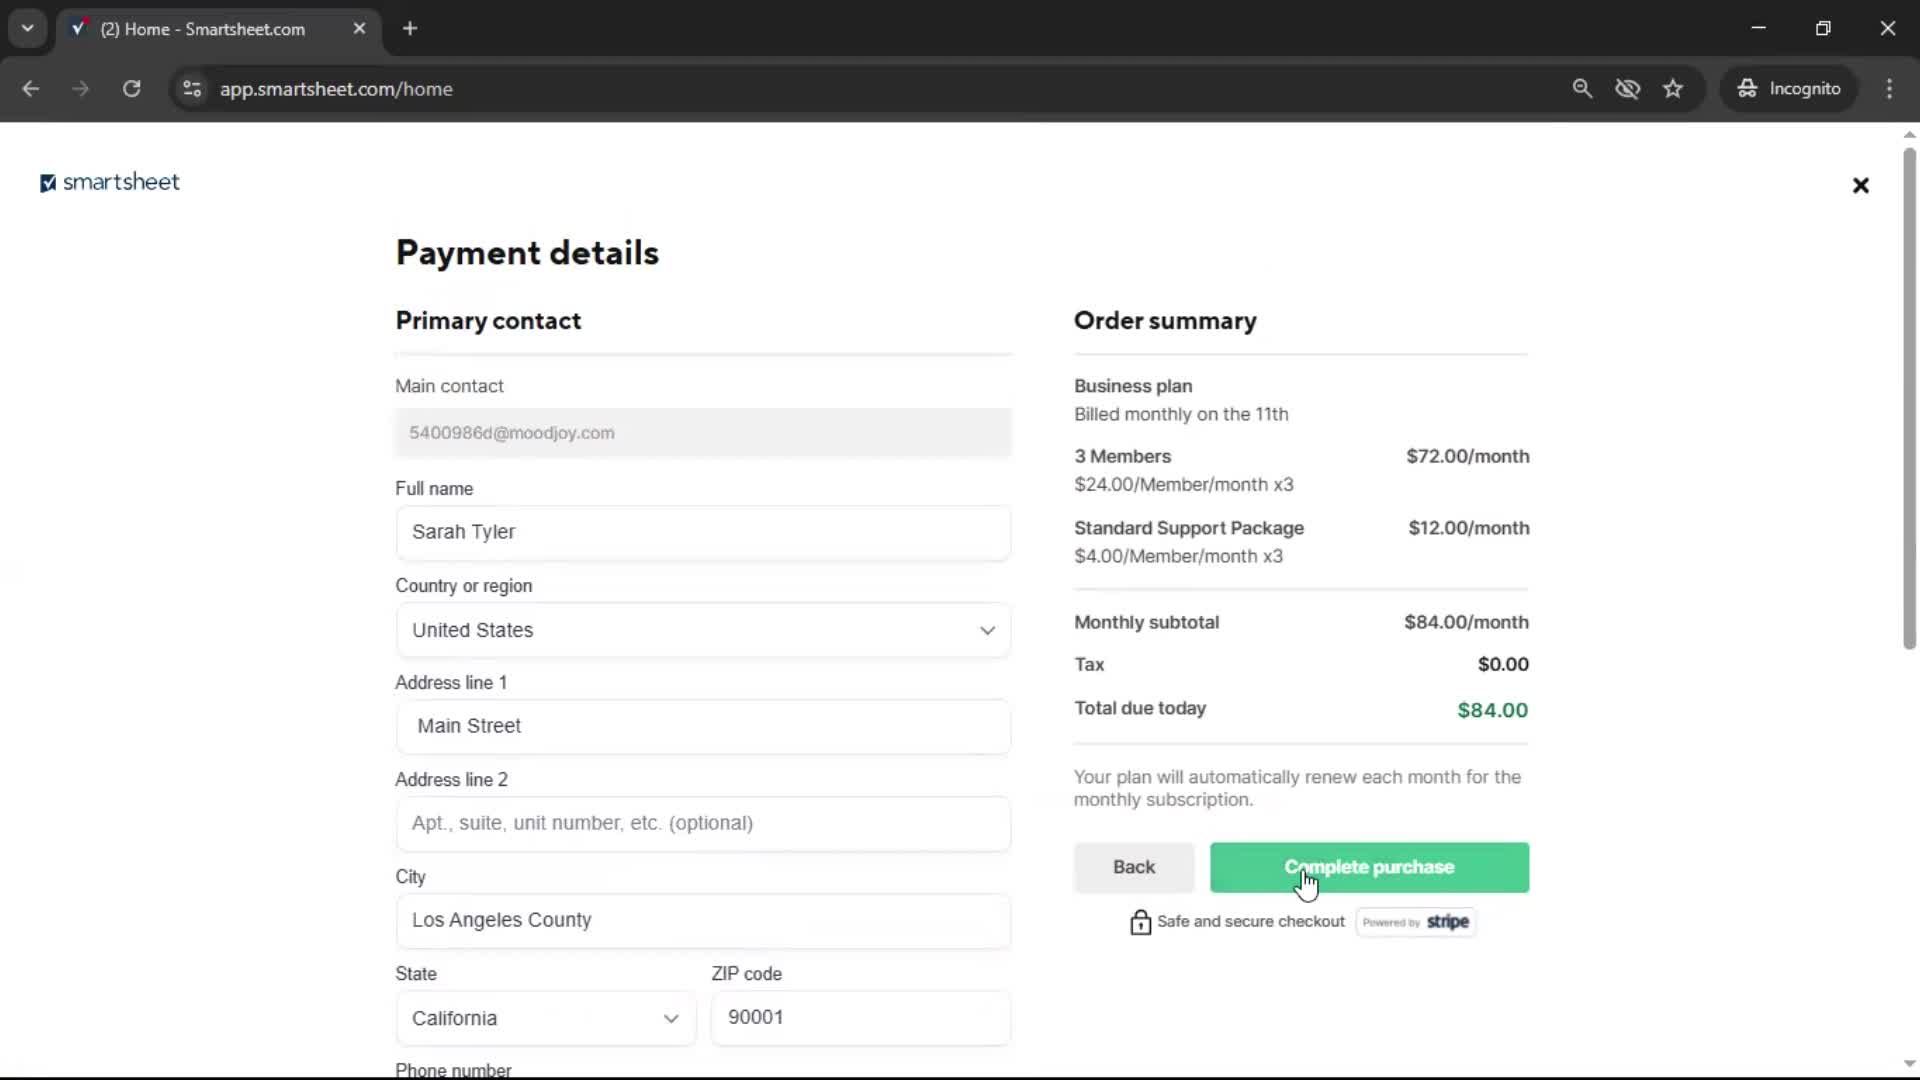Click the third-party cookies blocked eye icon
The width and height of the screenshot is (1920, 1080).
click(1628, 89)
